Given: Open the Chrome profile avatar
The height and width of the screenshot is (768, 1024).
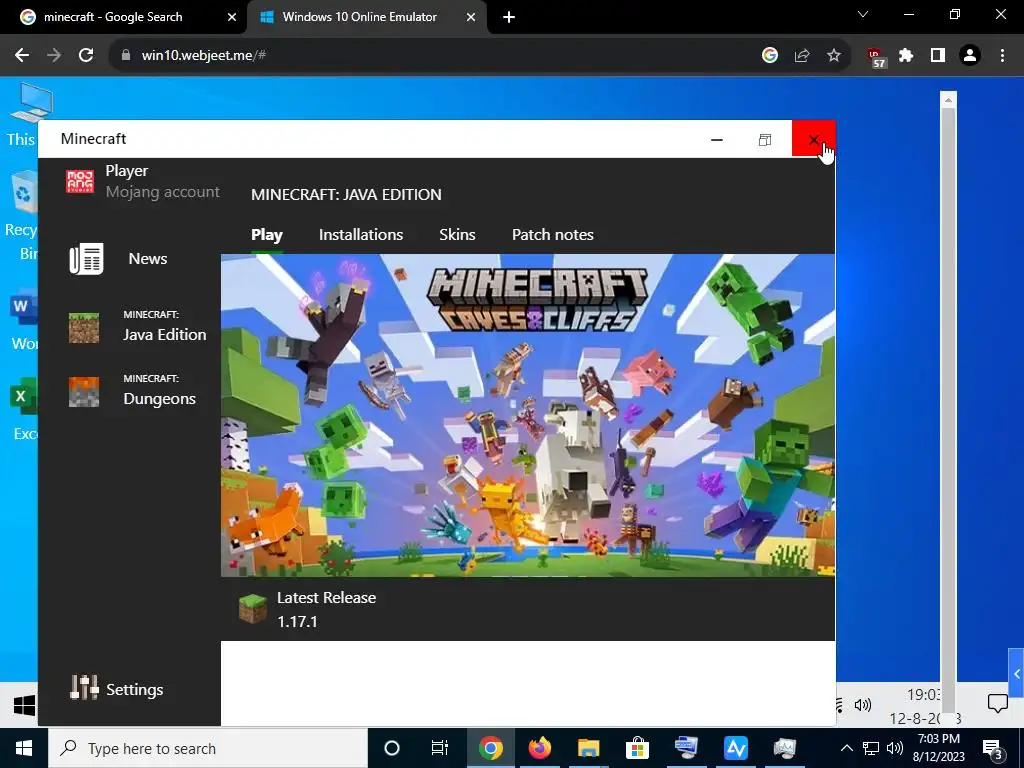Looking at the screenshot, I should click(970, 56).
